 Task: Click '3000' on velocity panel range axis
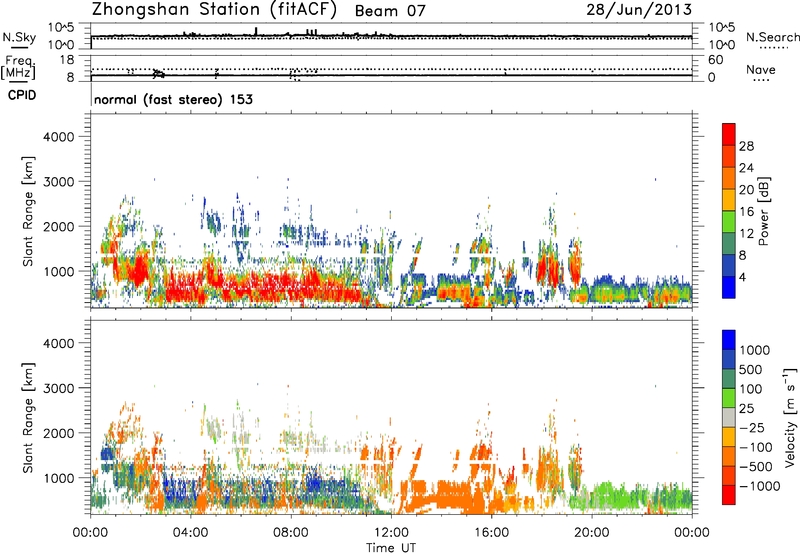[x=59, y=388]
